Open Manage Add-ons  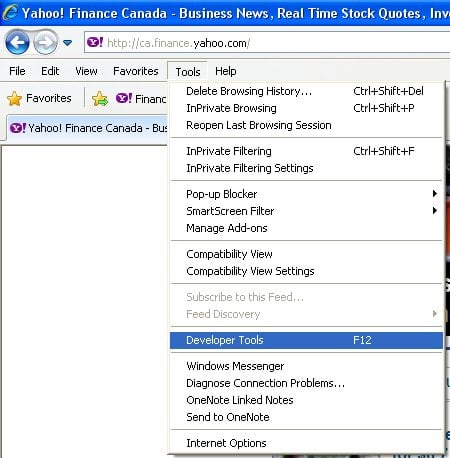(x=307, y=228)
